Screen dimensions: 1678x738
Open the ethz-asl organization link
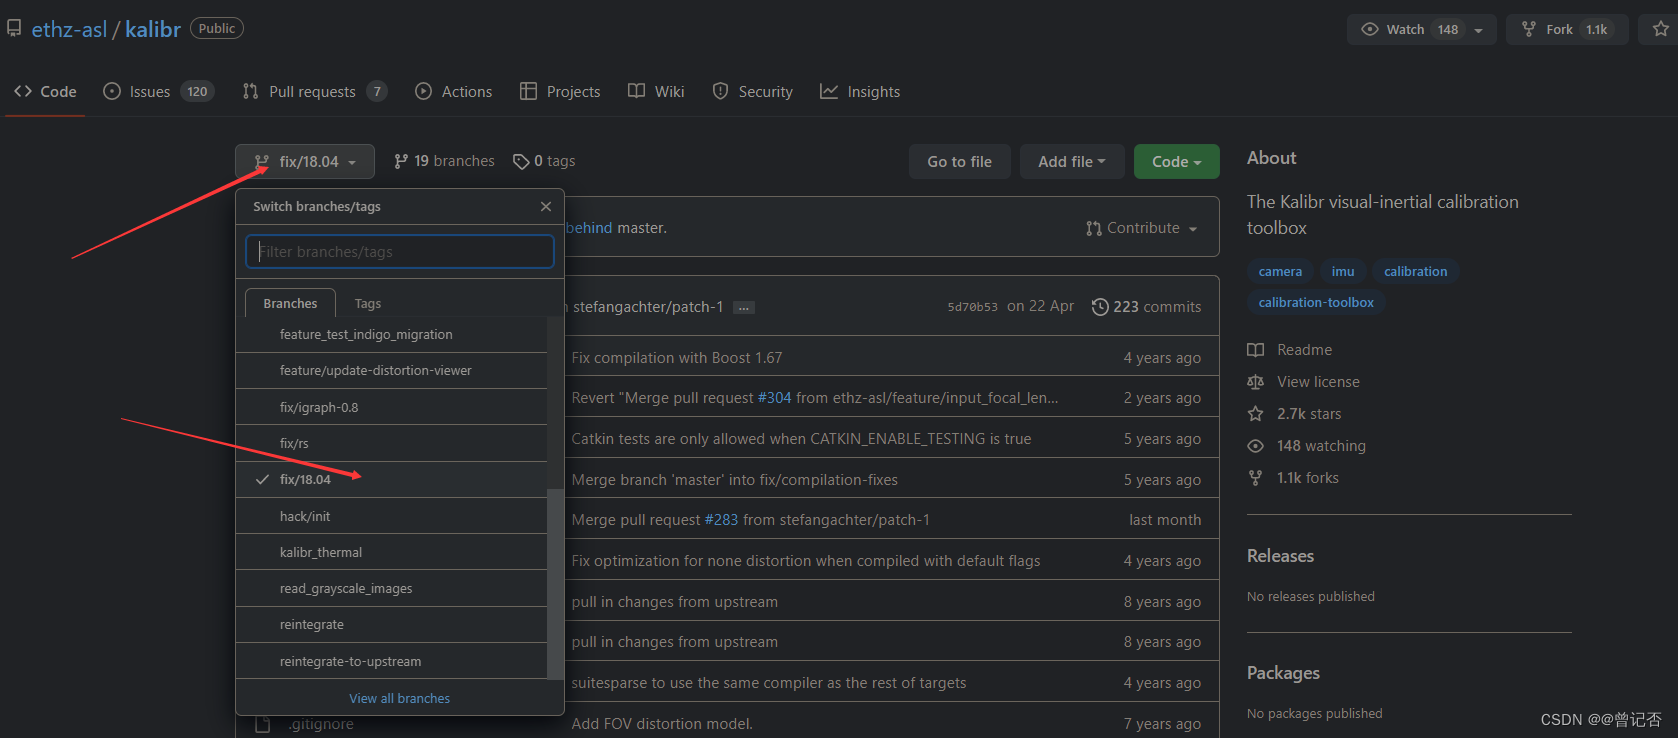pos(69,29)
